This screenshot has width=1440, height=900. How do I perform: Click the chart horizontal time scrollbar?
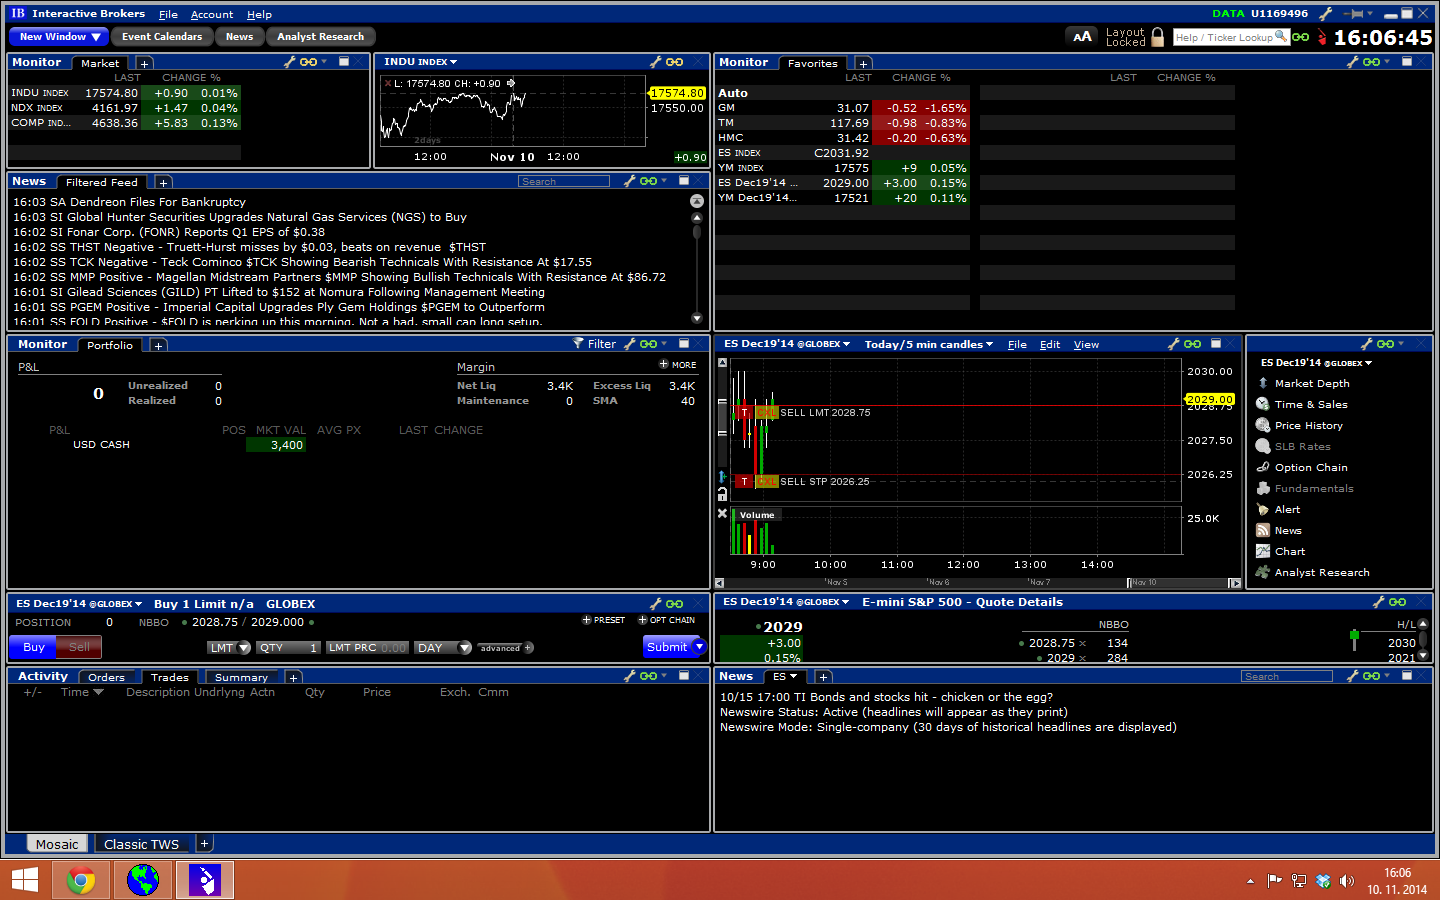977,583
